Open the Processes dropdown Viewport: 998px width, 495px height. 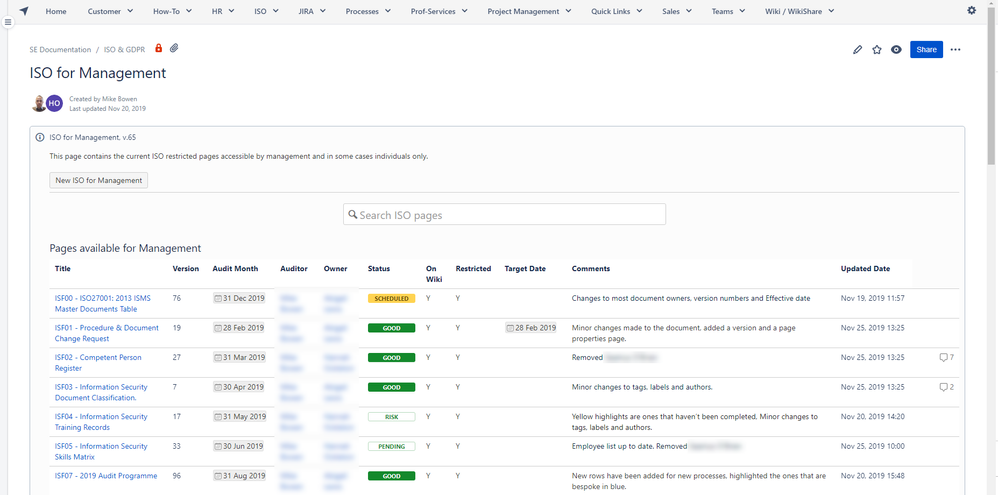[369, 11]
